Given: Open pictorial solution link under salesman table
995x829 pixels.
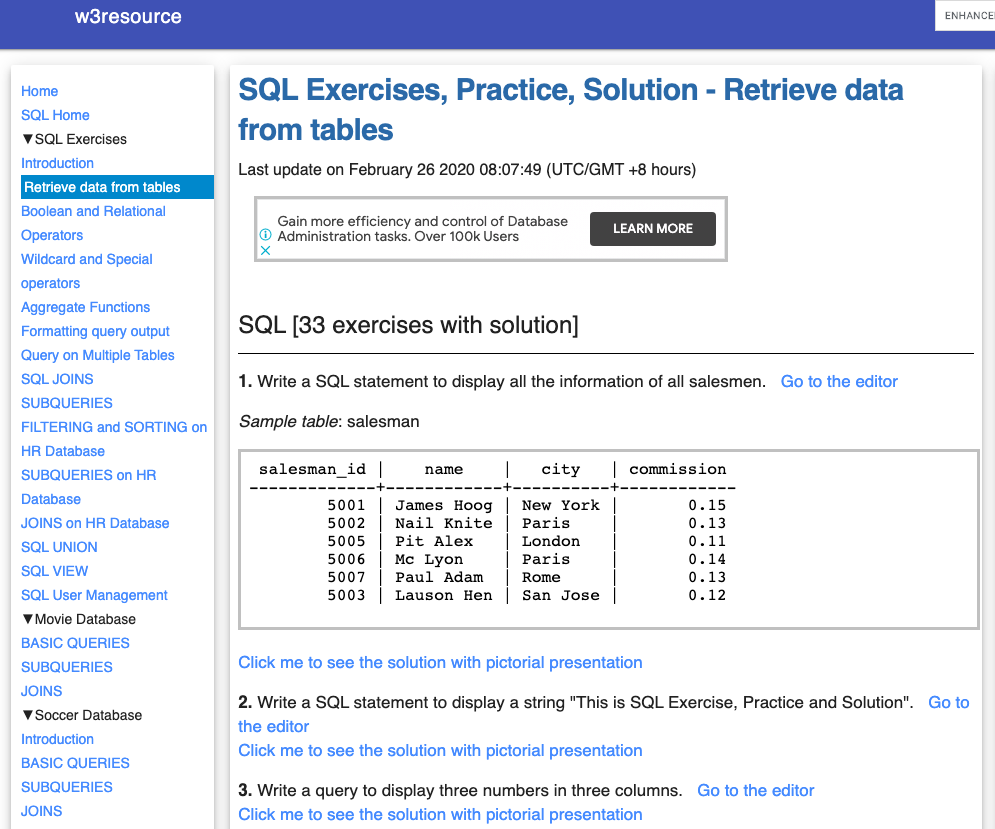Looking at the screenshot, I should pyautogui.click(x=440, y=662).
